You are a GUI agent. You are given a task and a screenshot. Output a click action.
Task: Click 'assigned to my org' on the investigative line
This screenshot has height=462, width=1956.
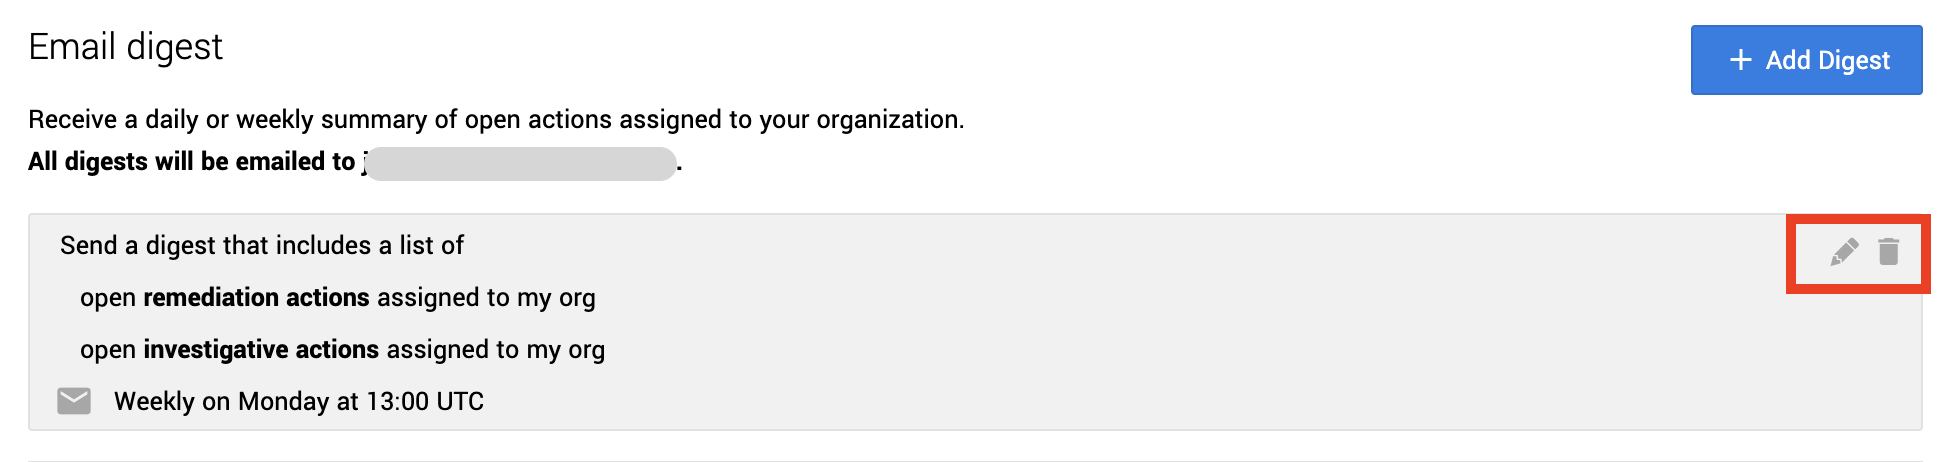pyautogui.click(x=496, y=350)
